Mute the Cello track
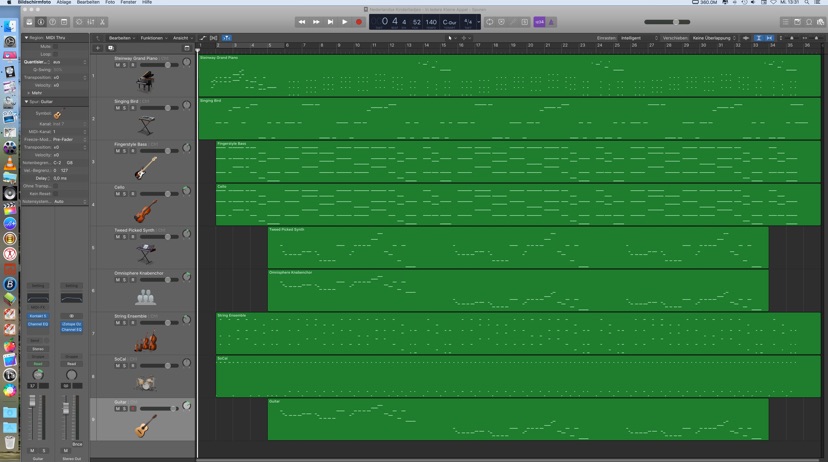This screenshot has height=462, width=828. click(117, 194)
